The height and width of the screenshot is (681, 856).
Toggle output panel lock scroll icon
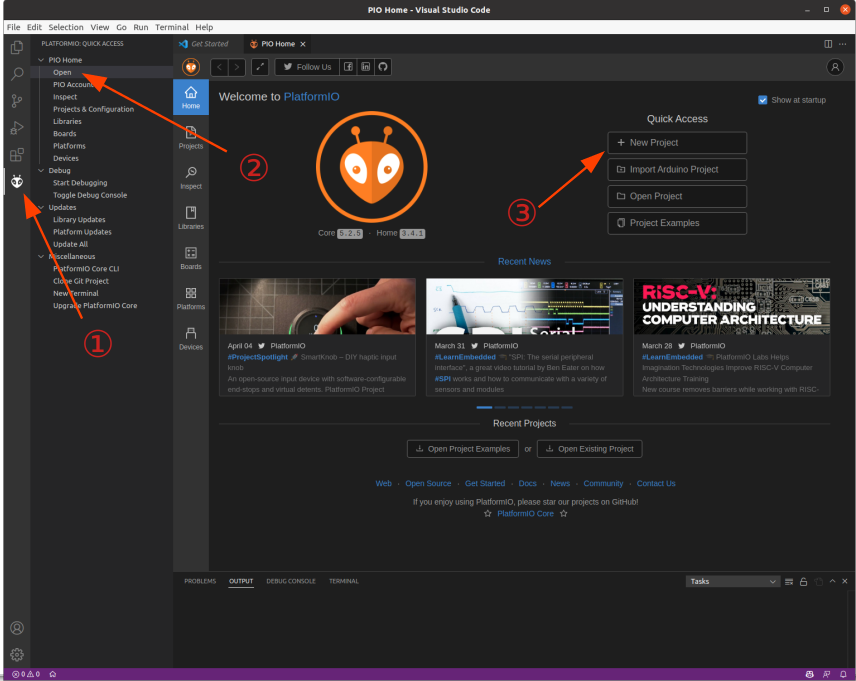(803, 582)
